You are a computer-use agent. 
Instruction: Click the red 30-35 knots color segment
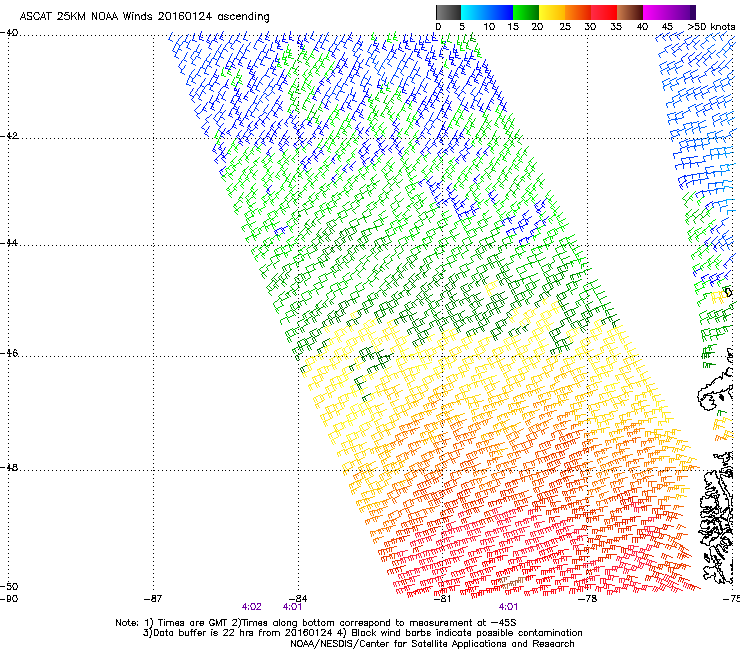(604, 12)
